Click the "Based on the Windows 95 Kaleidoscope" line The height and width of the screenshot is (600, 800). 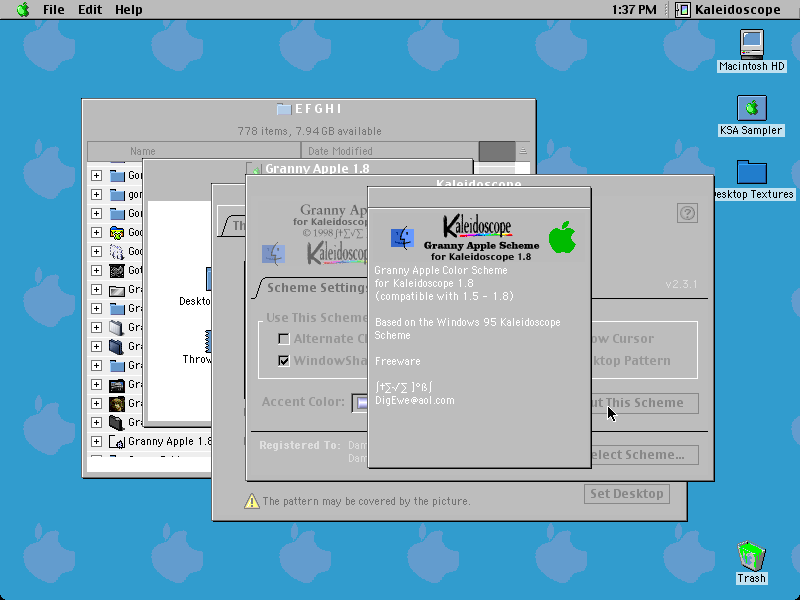[467, 322]
